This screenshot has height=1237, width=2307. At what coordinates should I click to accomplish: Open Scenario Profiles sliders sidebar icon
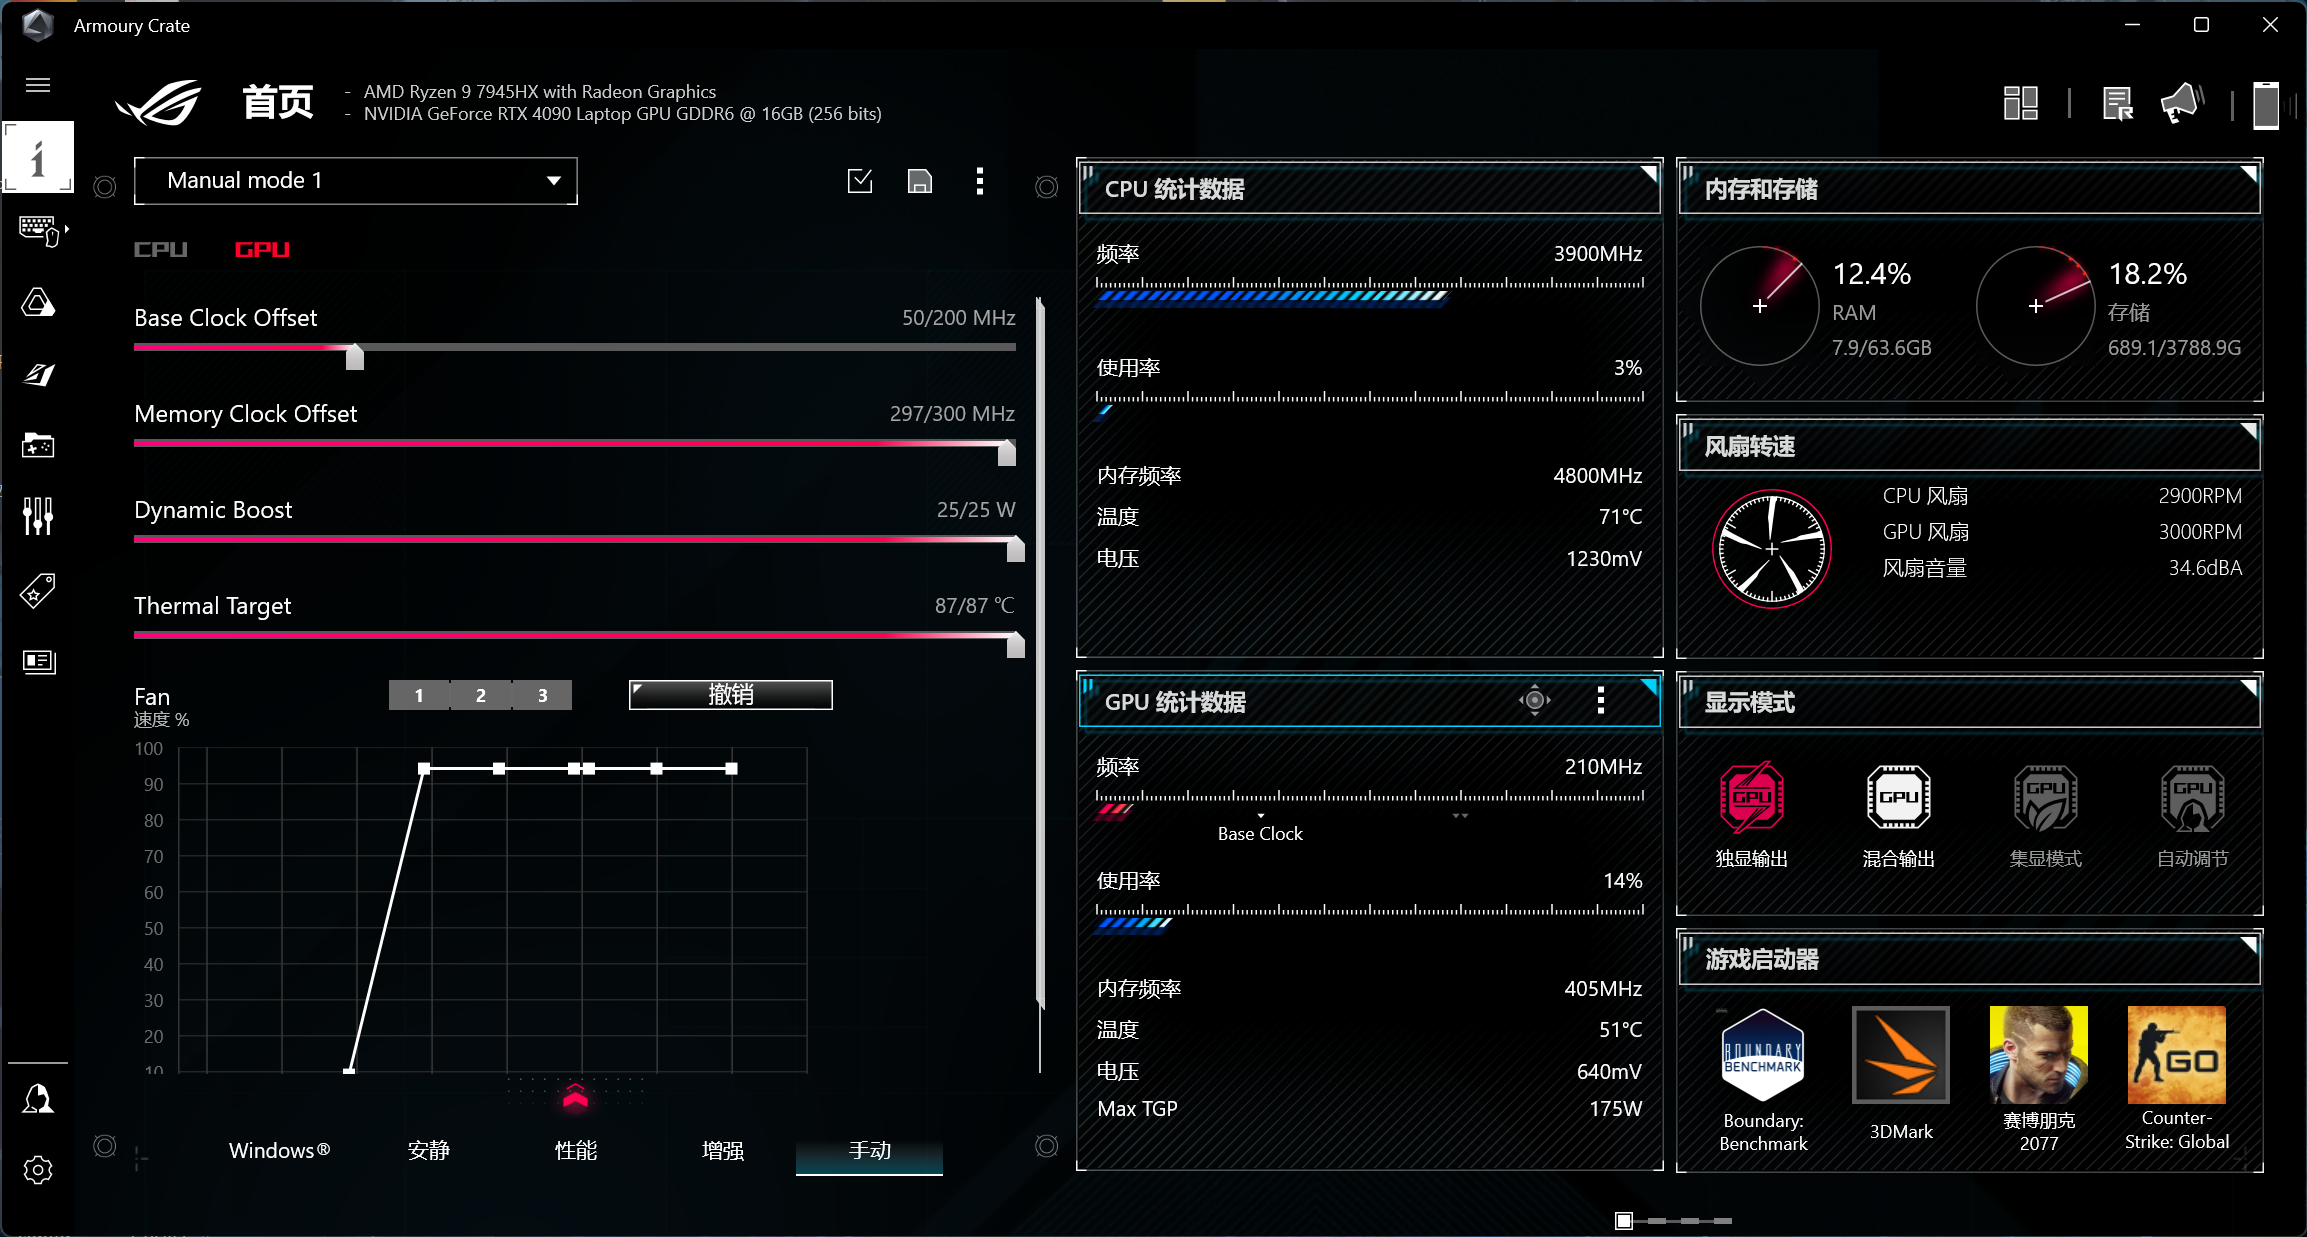click(x=38, y=516)
